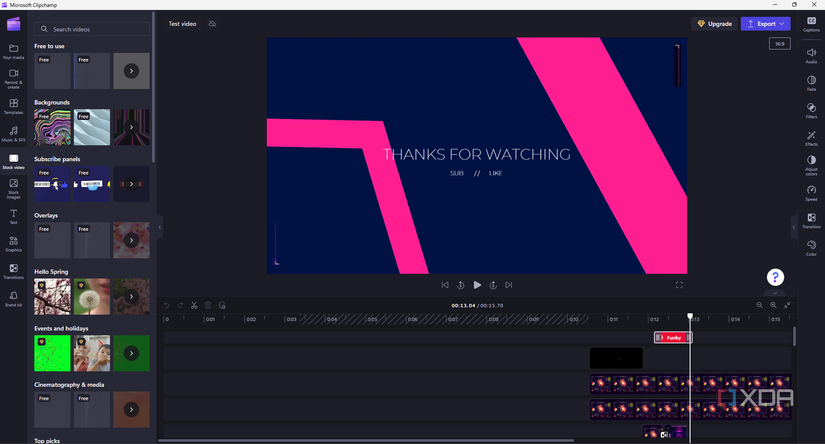Click the Clipchamp logo icon
The image size is (825, 444).
coord(14,24)
